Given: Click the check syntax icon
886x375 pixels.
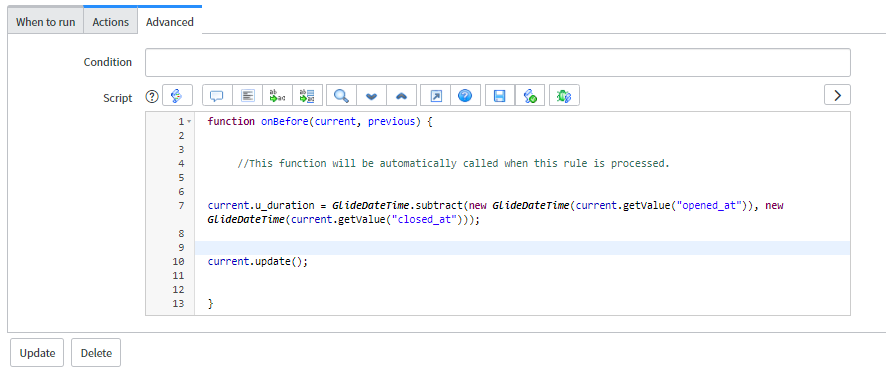Looking at the screenshot, I should [x=530, y=95].
